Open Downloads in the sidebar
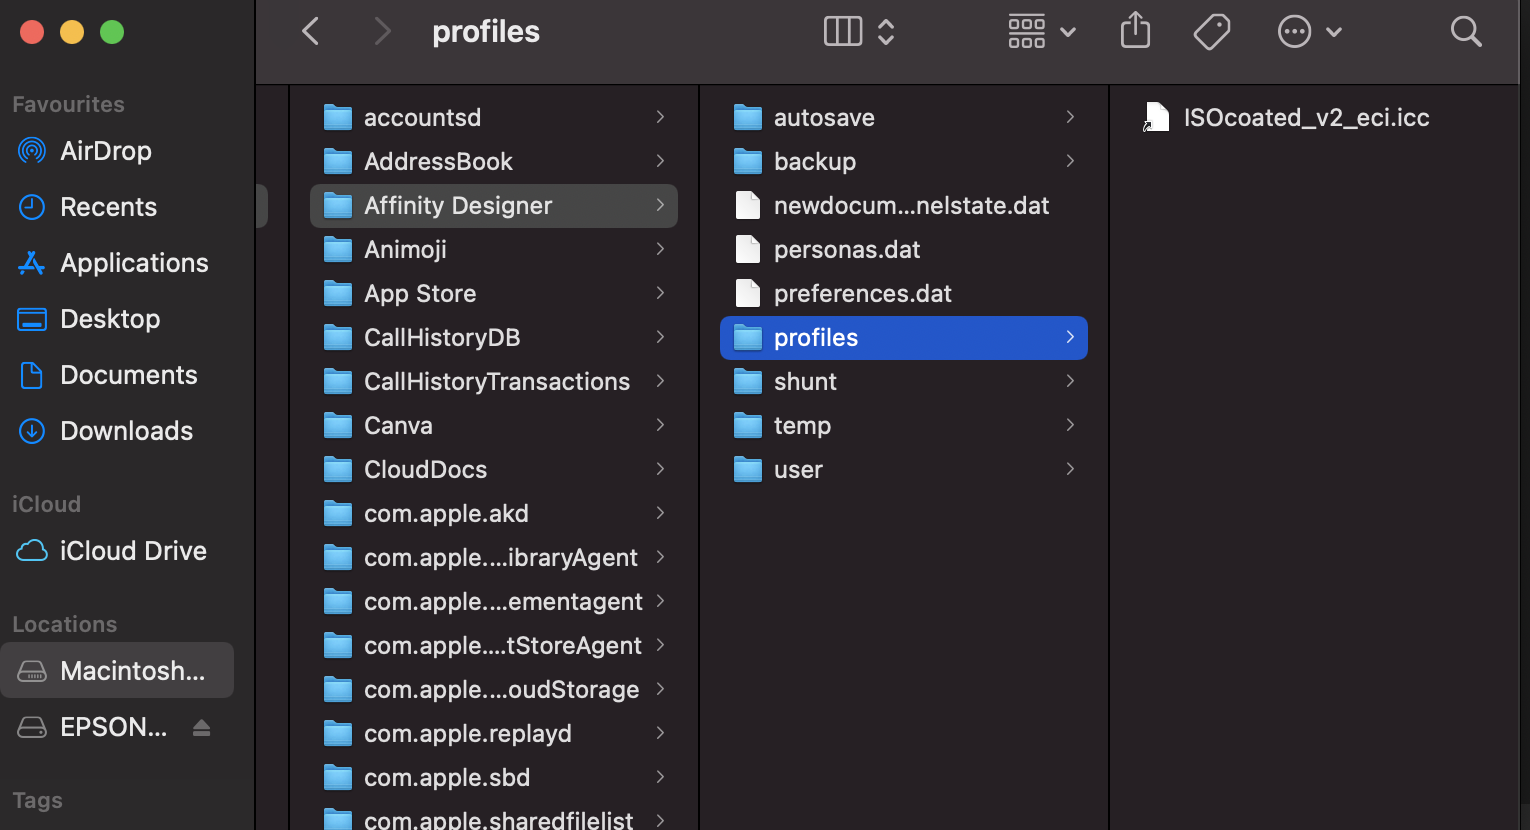This screenshot has width=1530, height=830. [x=117, y=431]
